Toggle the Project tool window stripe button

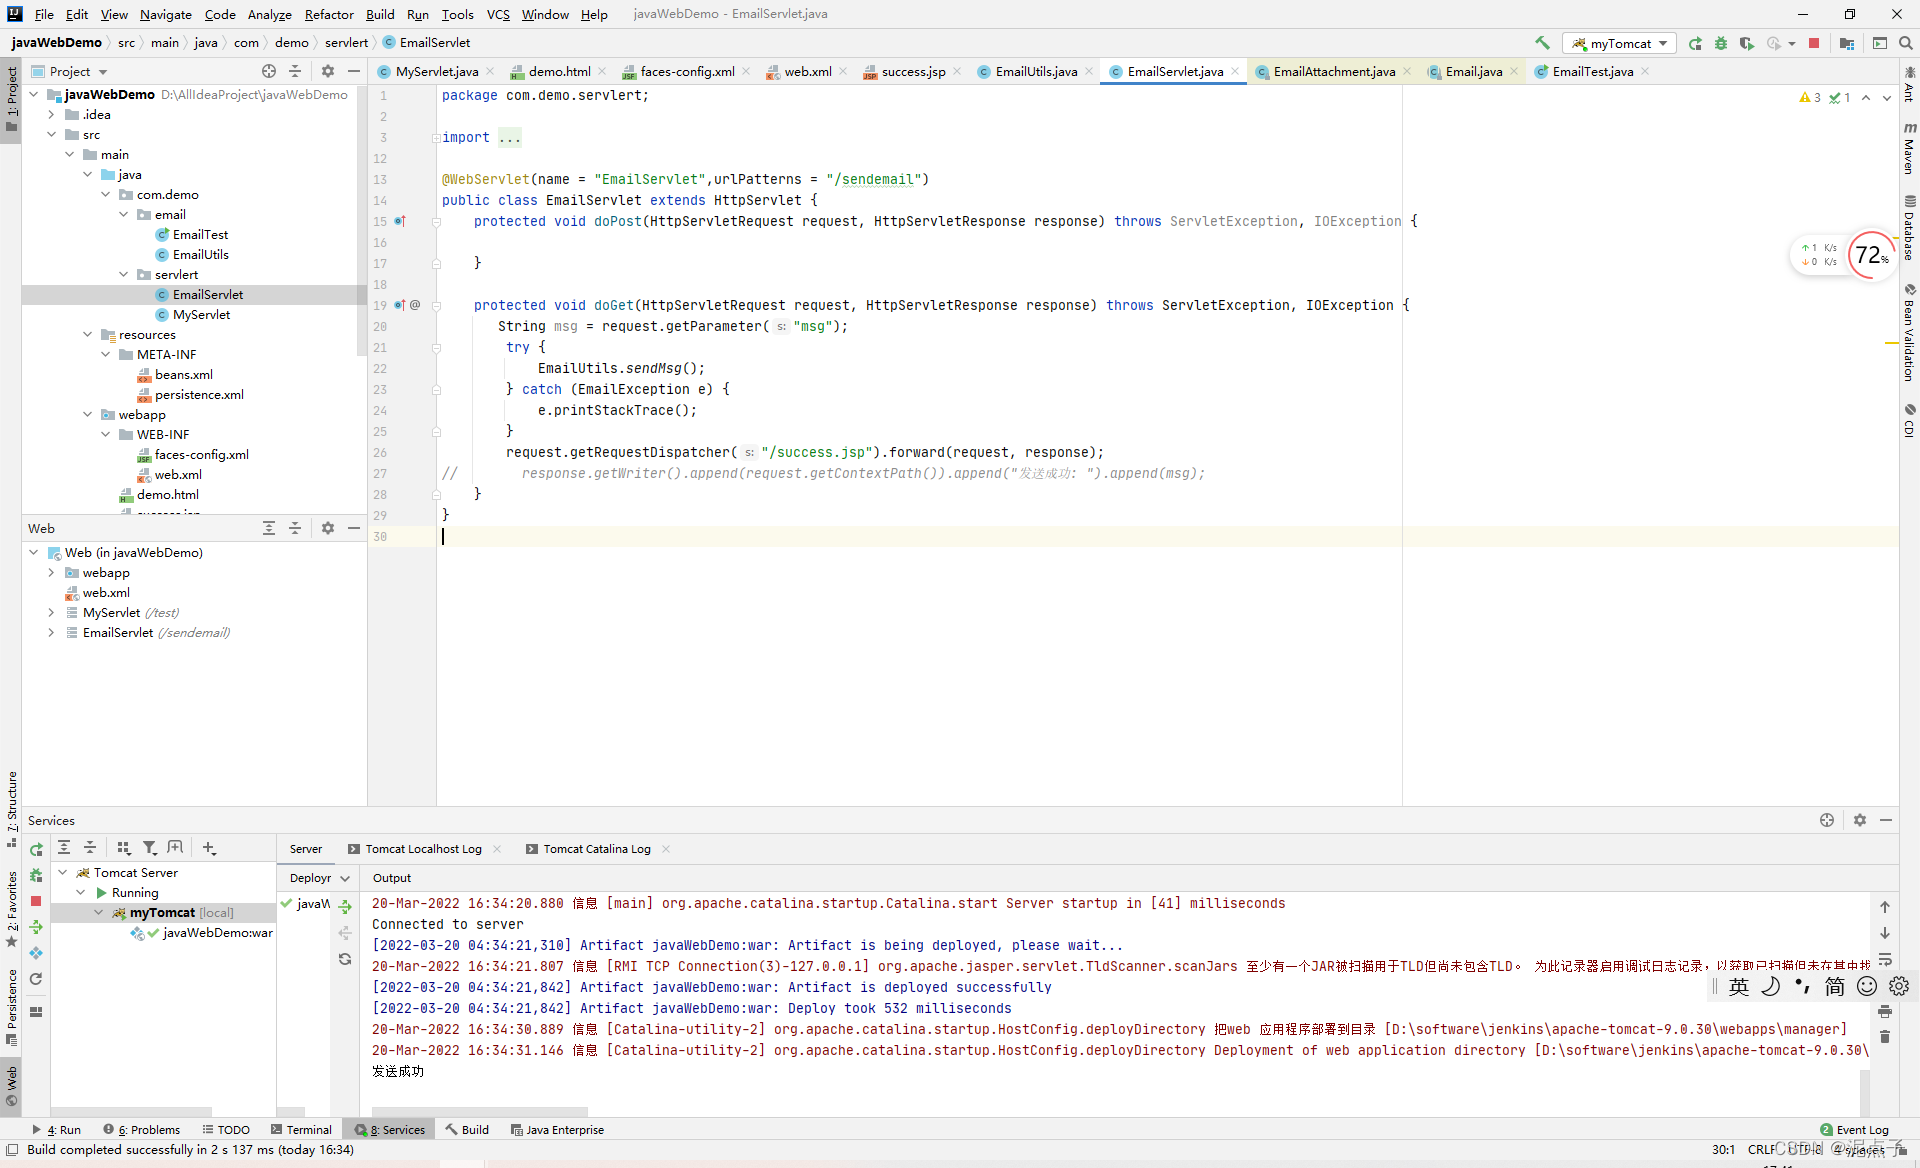[11, 100]
